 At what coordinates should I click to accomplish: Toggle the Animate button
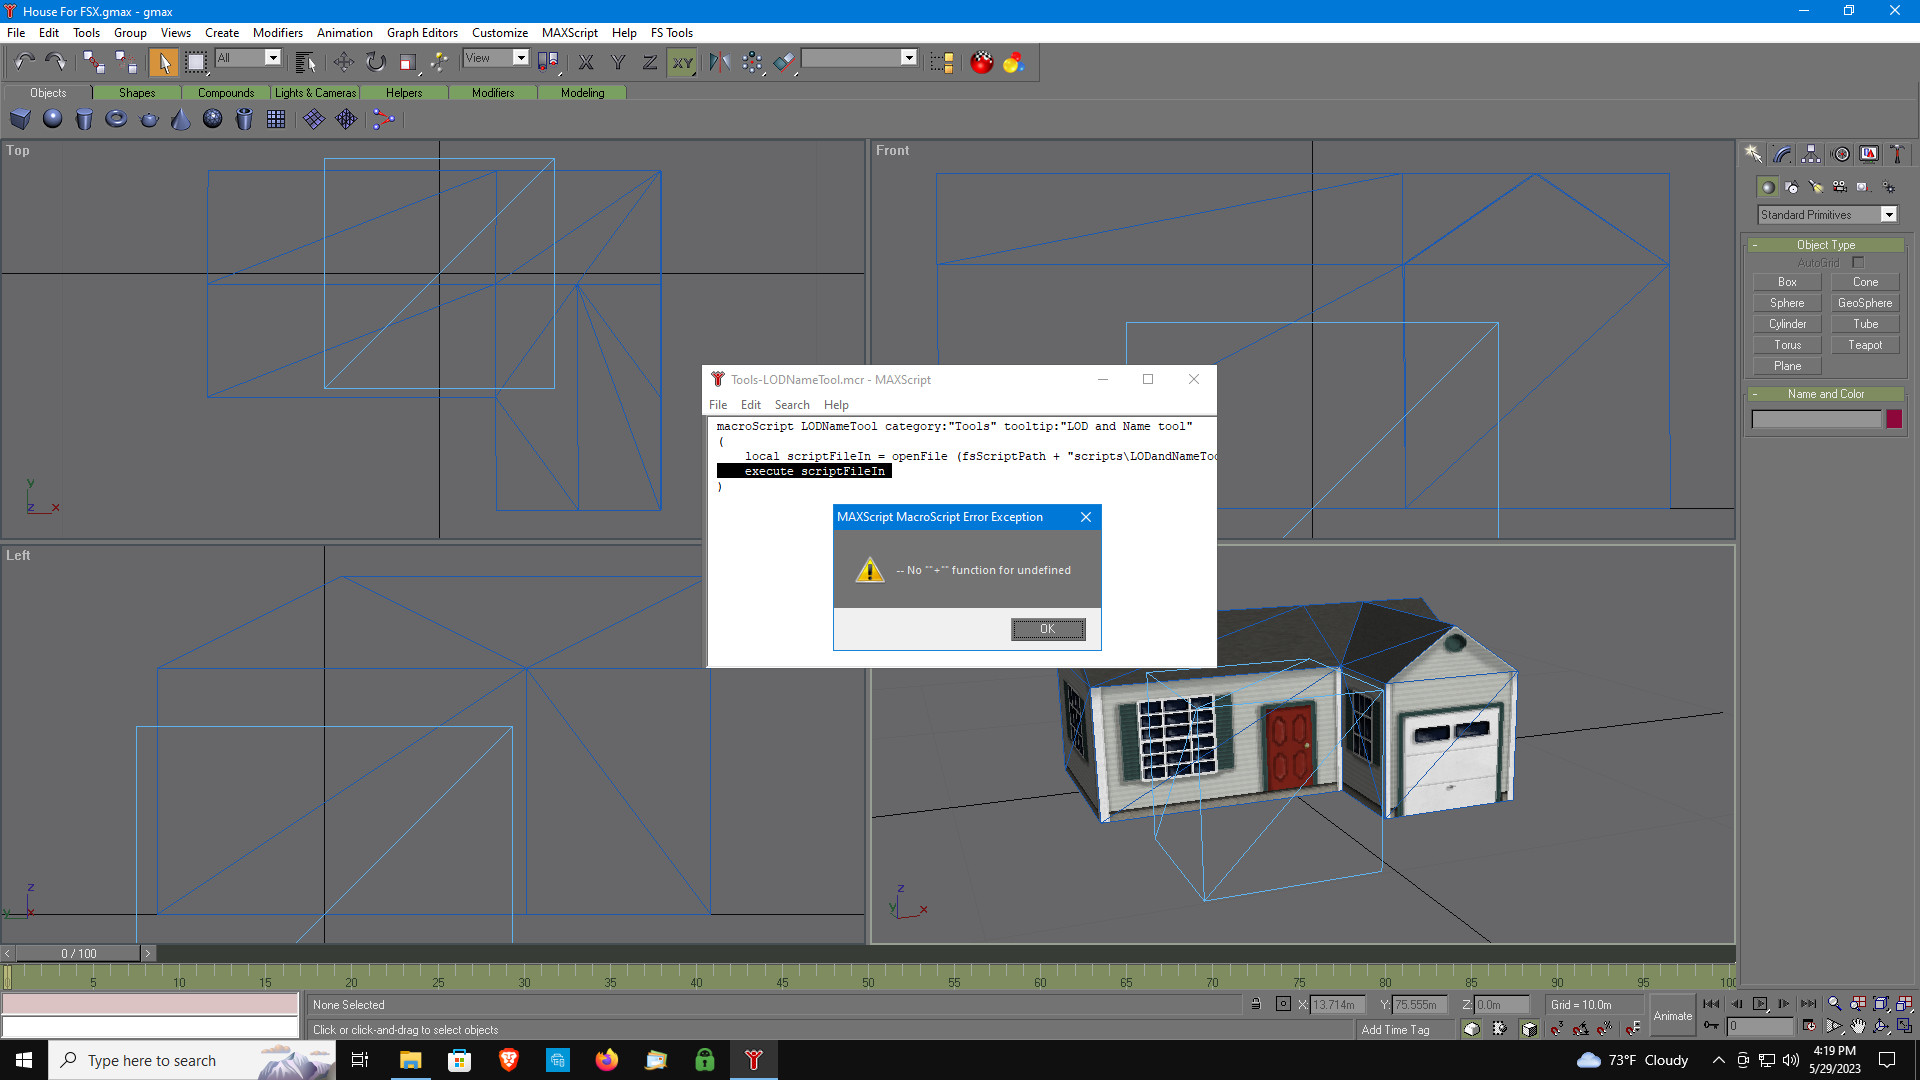click(x=1672, y=1016)
